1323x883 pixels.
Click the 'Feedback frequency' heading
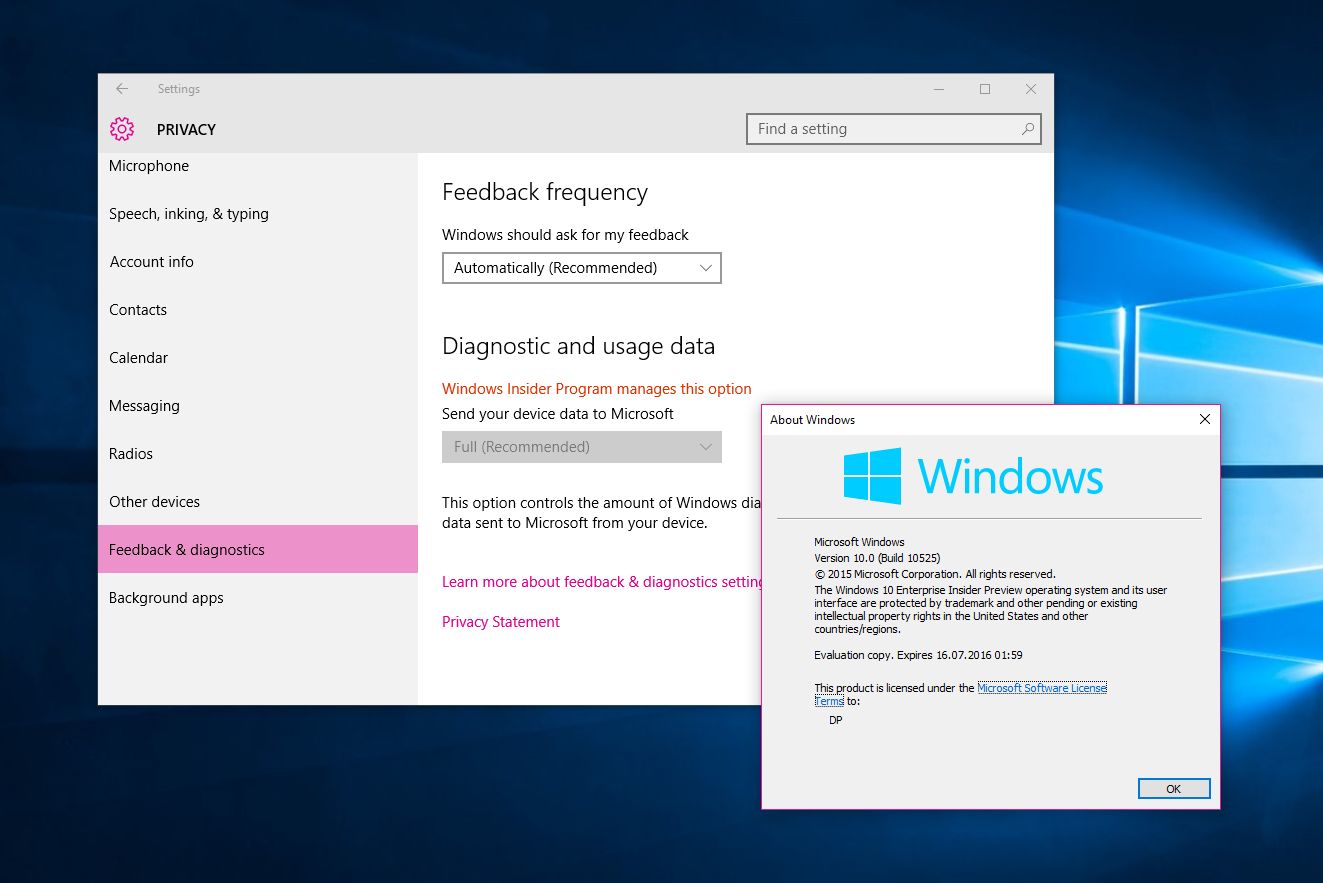545,192
